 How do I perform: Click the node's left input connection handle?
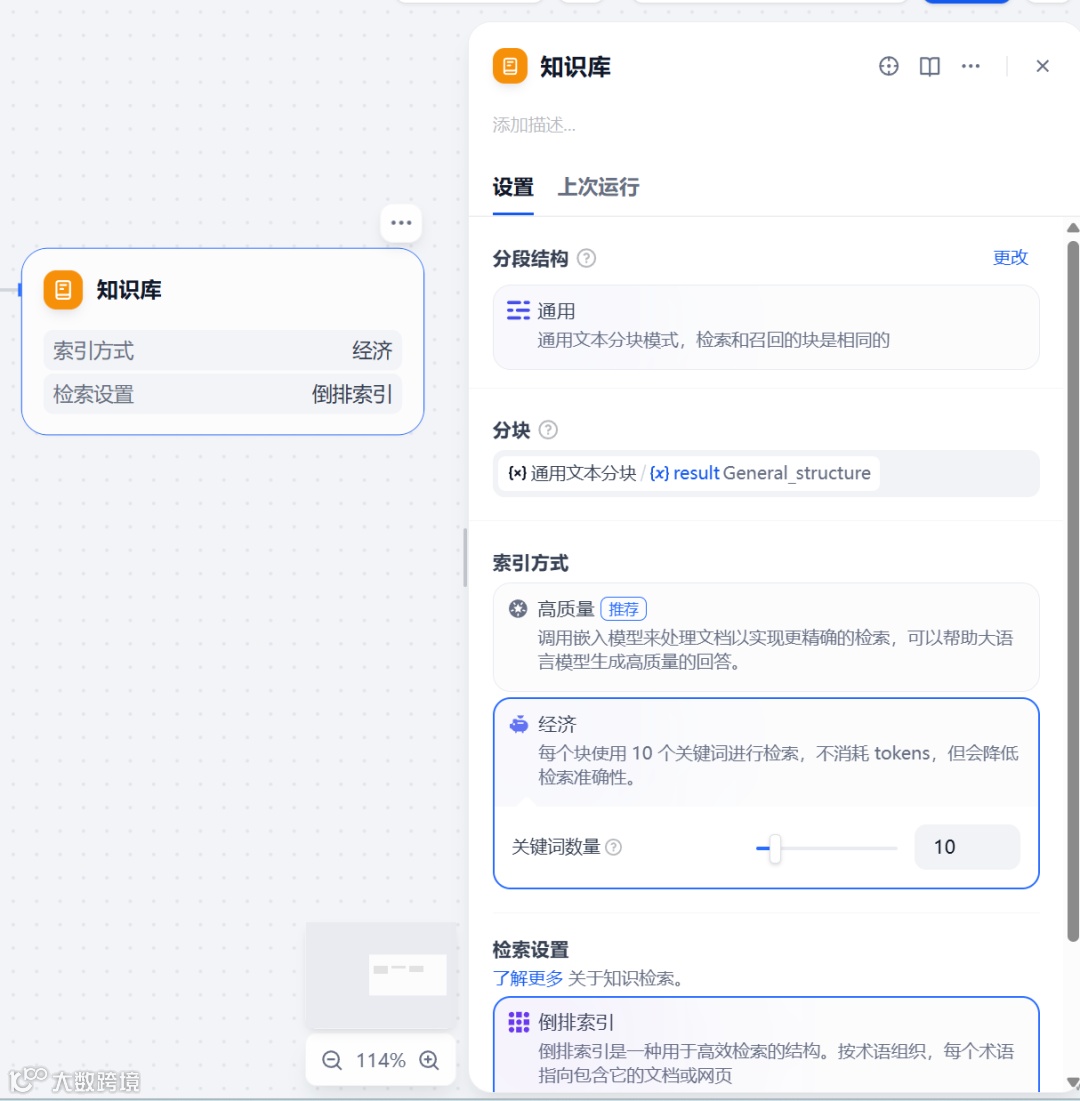pos(20,289)
